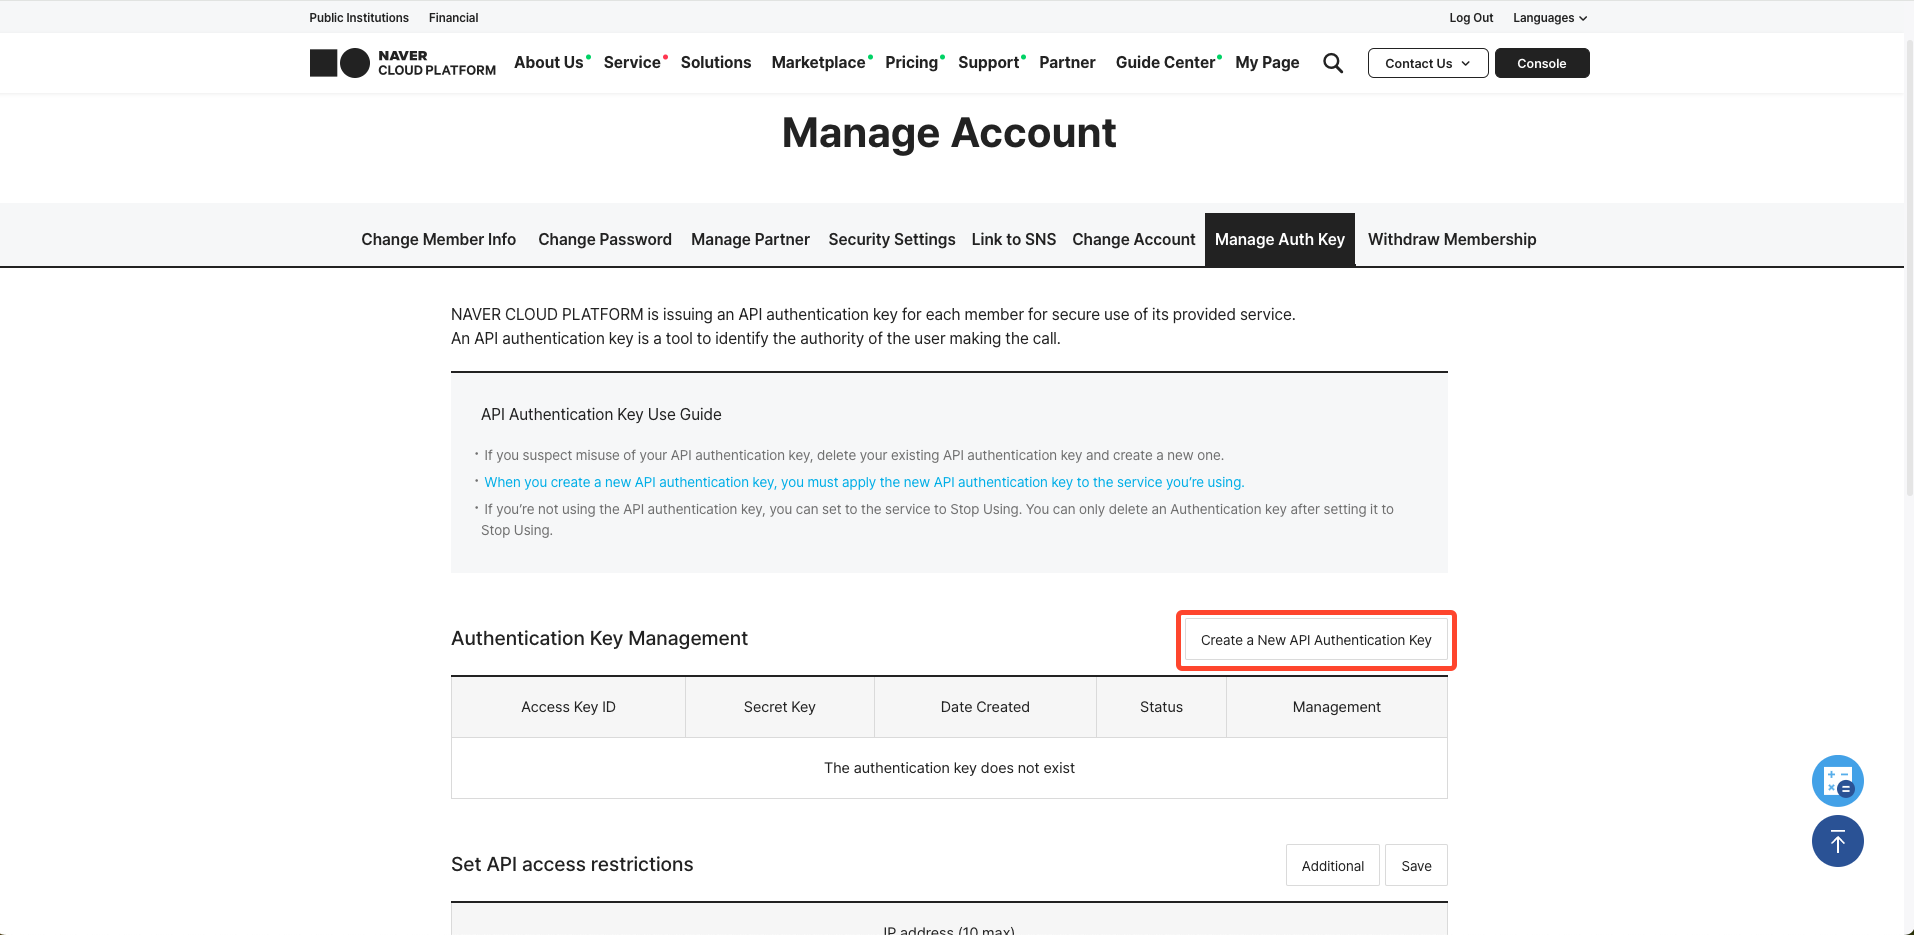Open the Marketplace menu
Image resolution: width=1914 pixels, height=935 pixels.
(818, 62)
